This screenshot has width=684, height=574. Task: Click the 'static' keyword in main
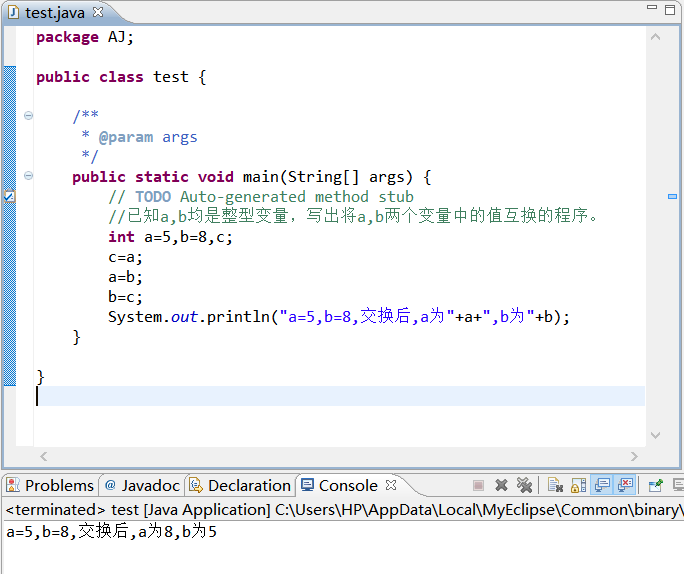(x=161, y=177)
